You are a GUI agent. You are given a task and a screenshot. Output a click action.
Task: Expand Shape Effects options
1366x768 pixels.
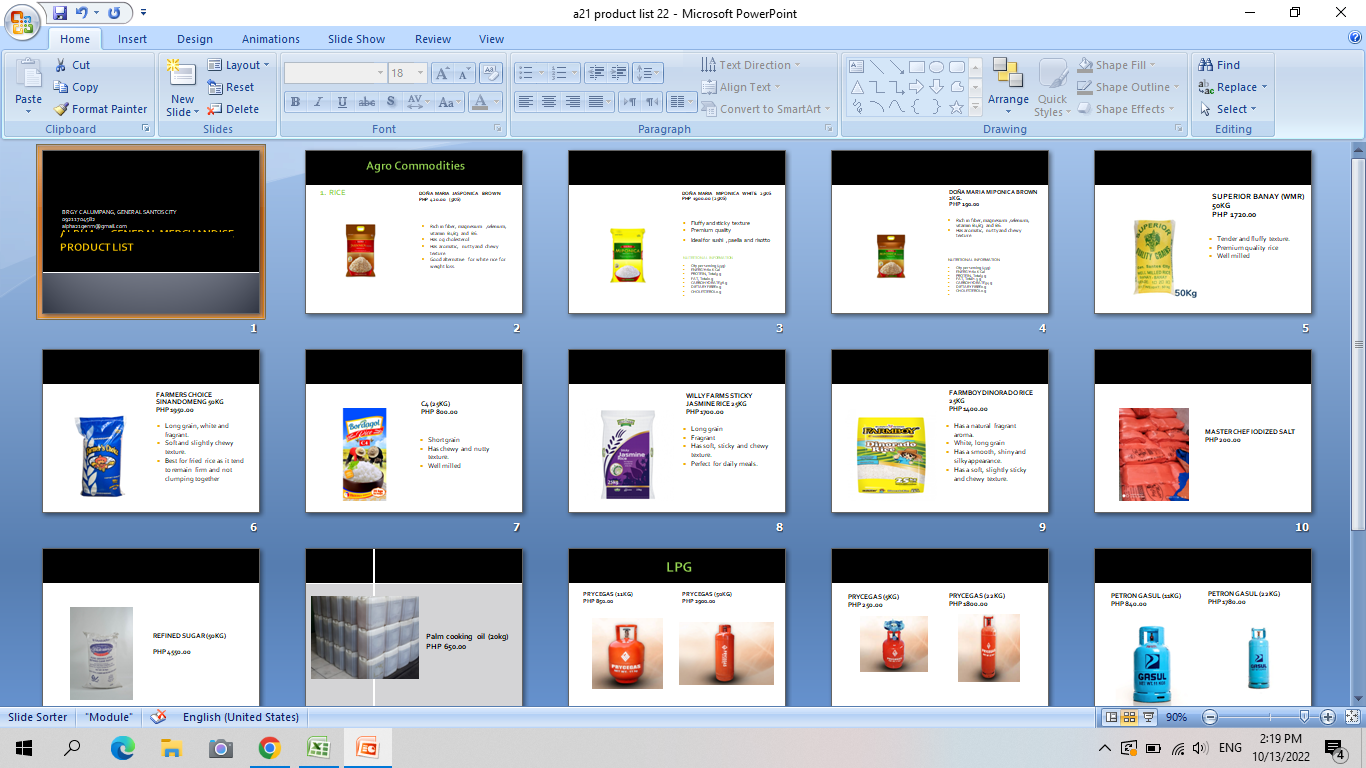point(1127,109)
